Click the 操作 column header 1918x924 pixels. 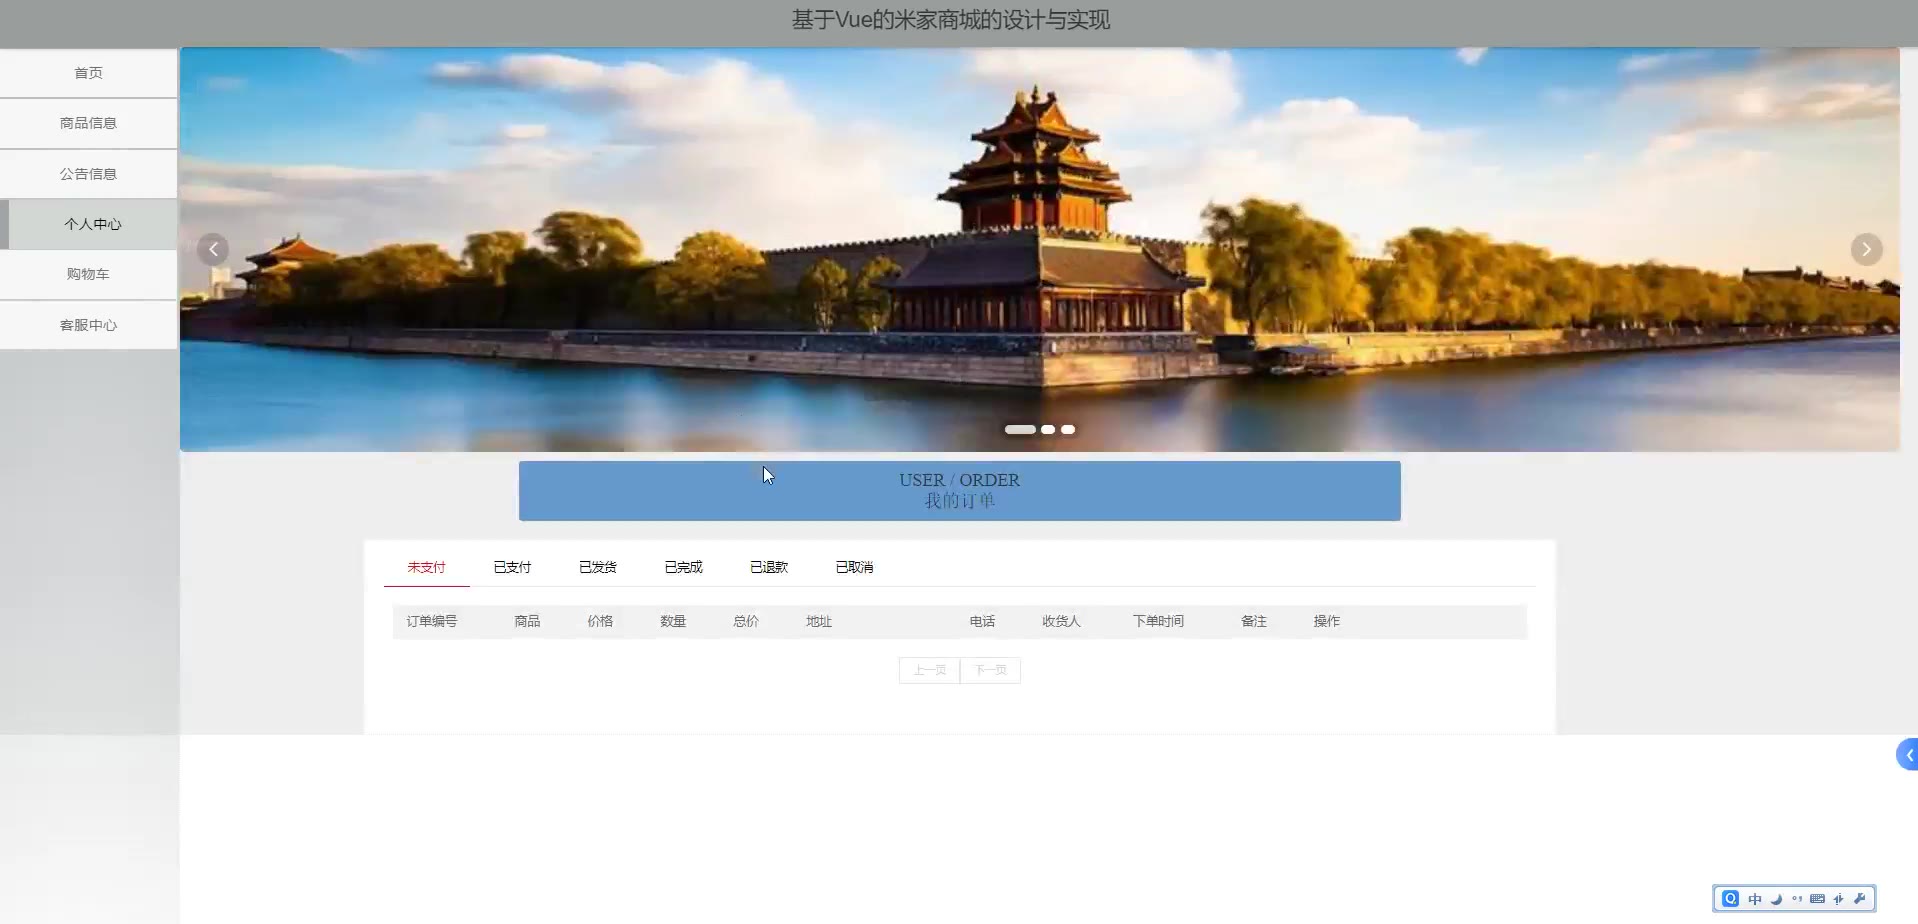[1327, 621]
